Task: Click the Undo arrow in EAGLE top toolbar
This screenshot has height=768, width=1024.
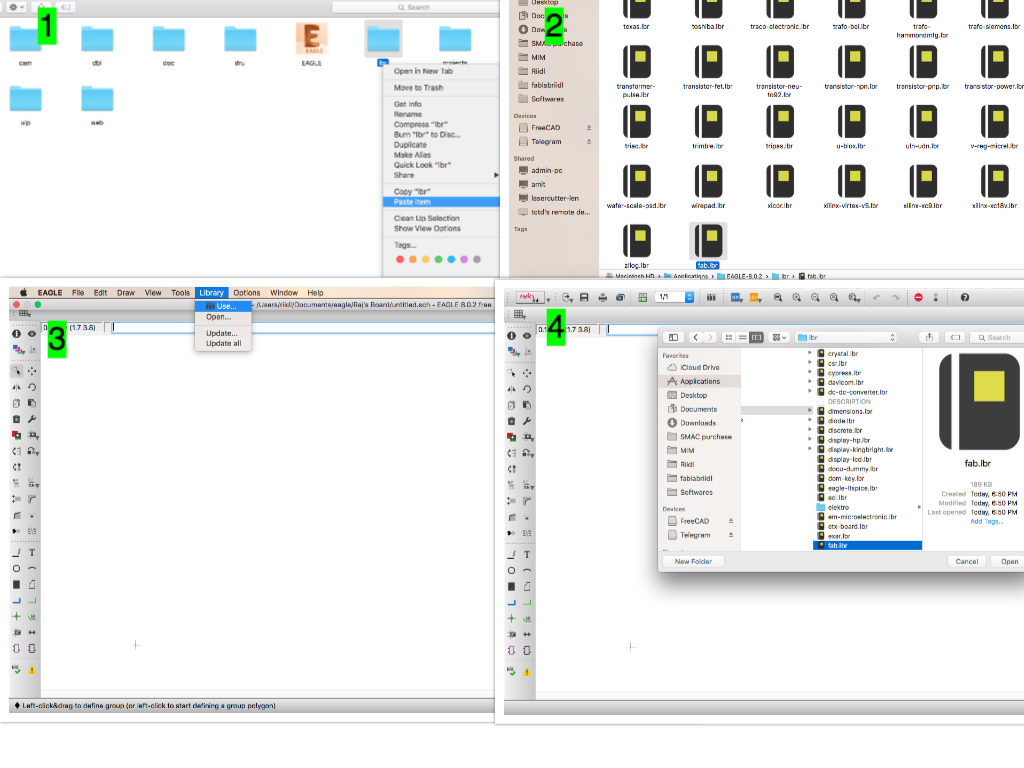Action: (x=876, y=298)
